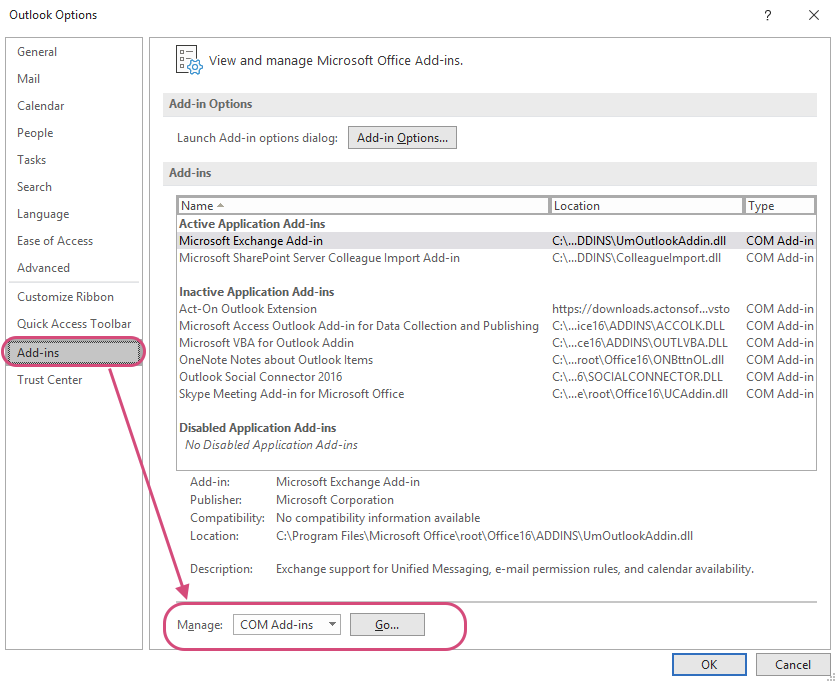
Task: Sort add-ins by the Location column
Action: (x=646, y=206)
